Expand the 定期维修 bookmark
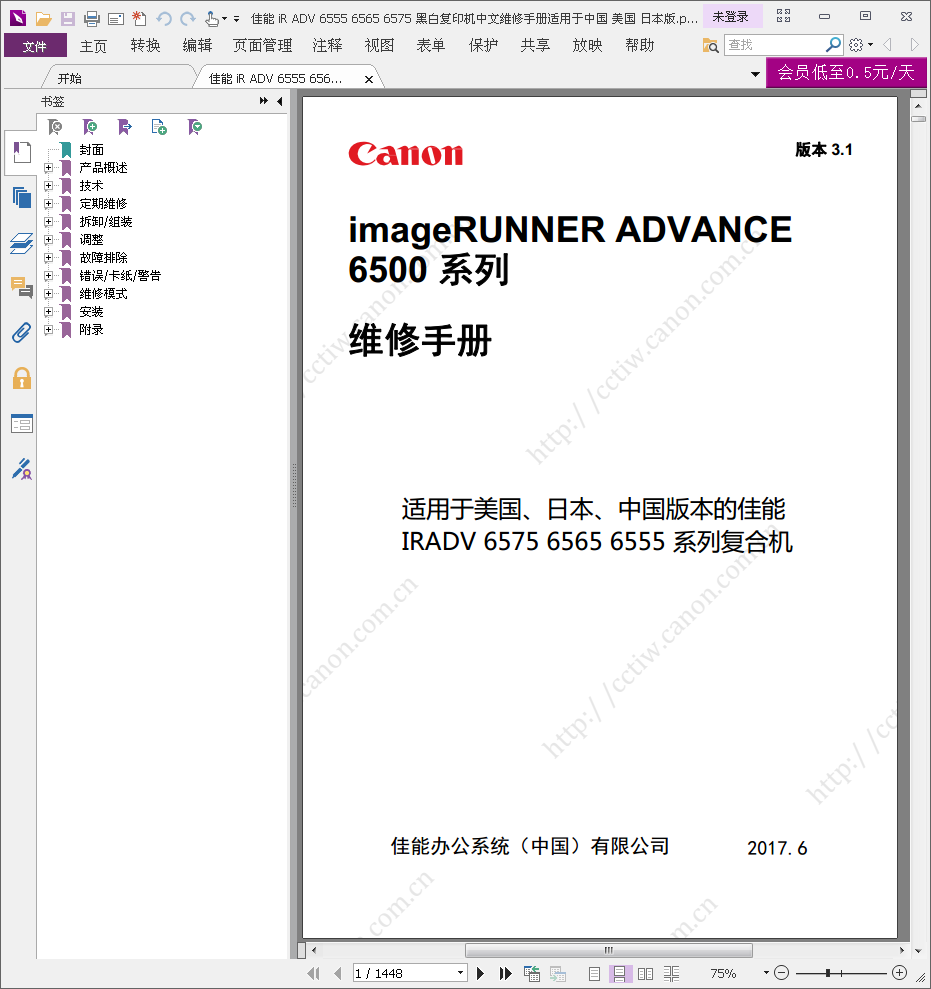Screen dimensions: 931x989 coord(49,204)
